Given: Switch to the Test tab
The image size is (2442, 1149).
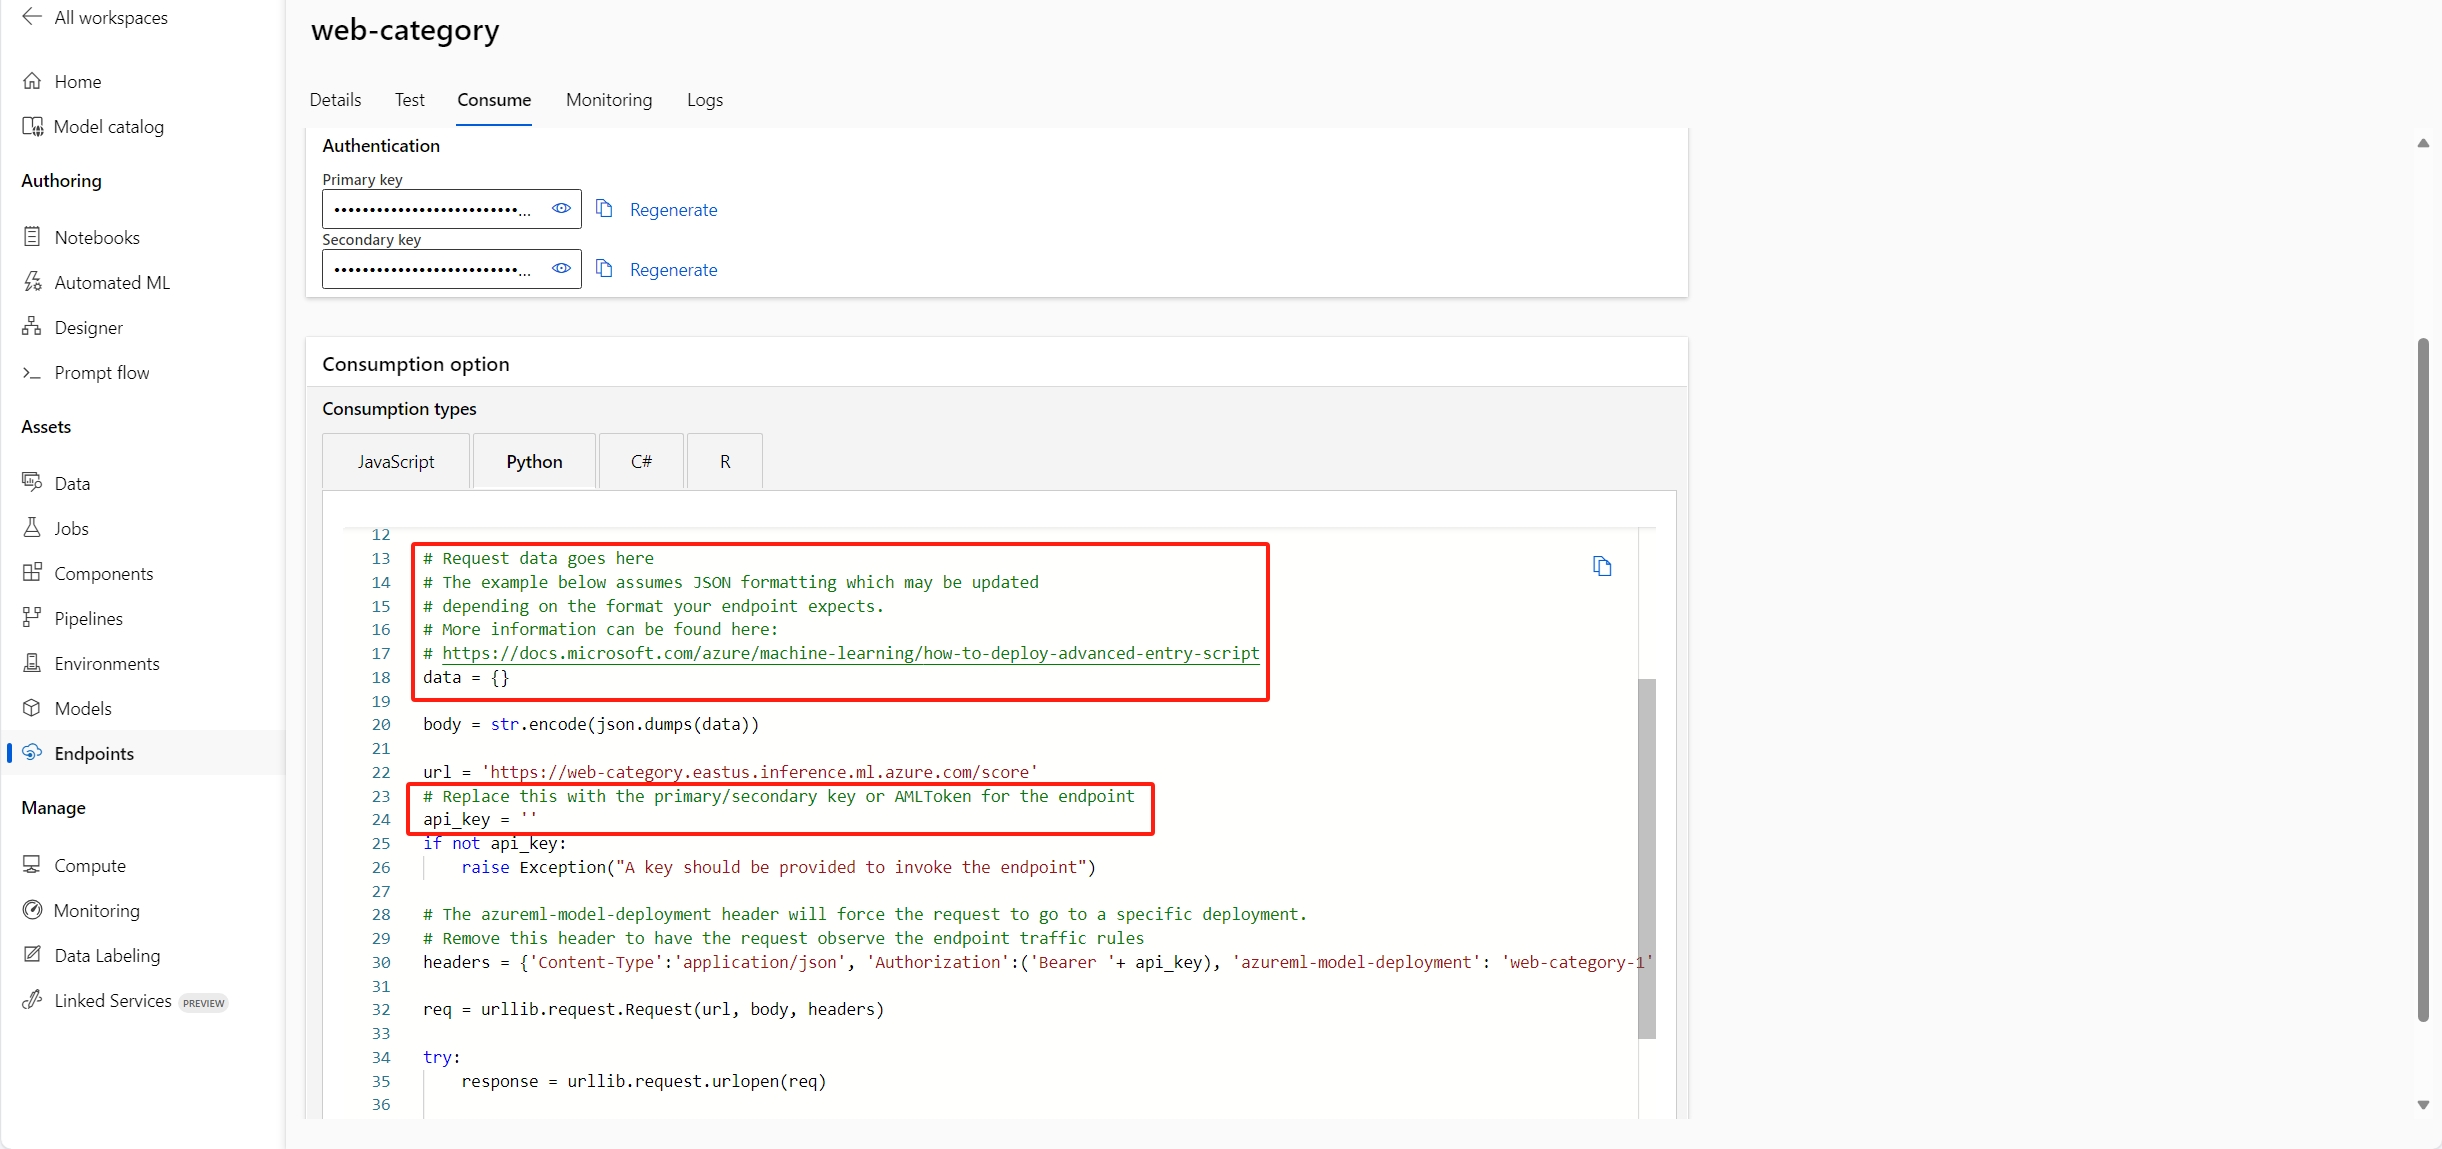Looking at the screenshot, I should click(409, 100).
